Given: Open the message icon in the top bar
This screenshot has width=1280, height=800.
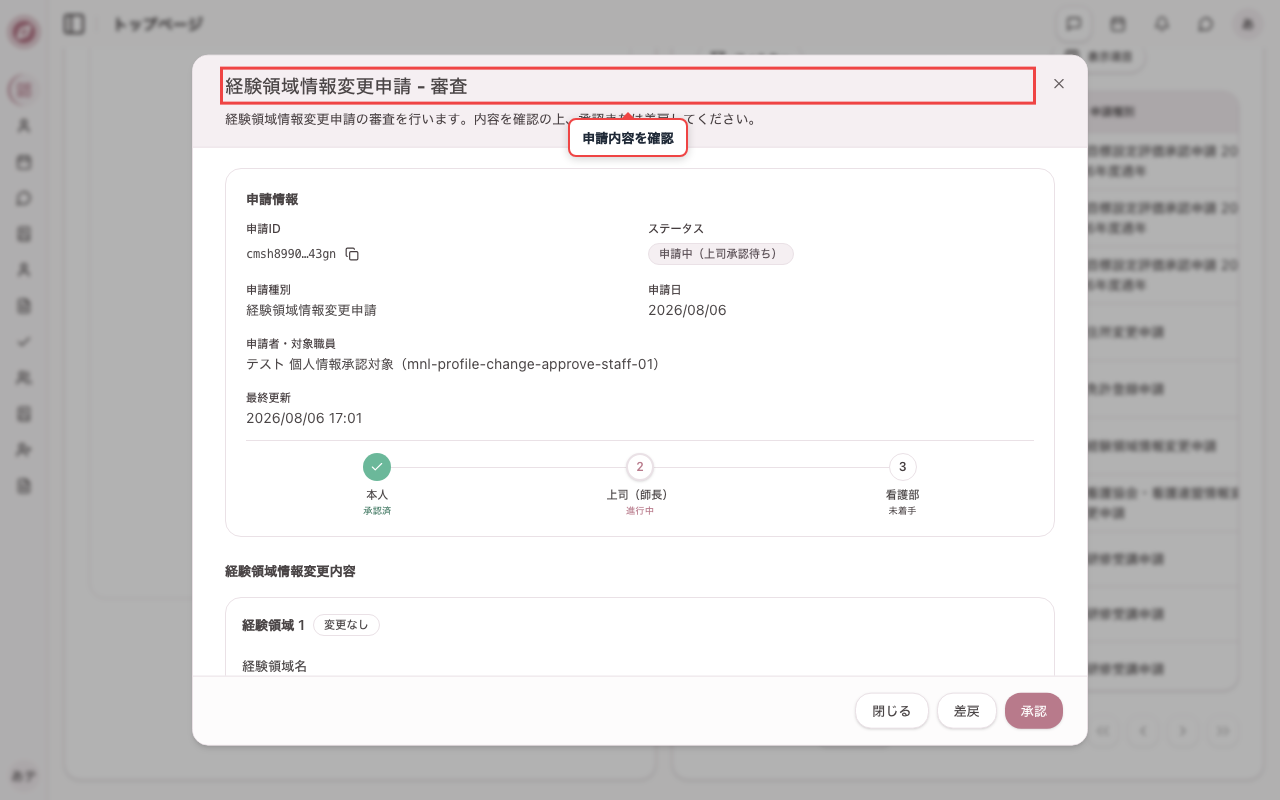Looking at the screenshot, I should click(1074, 24).
